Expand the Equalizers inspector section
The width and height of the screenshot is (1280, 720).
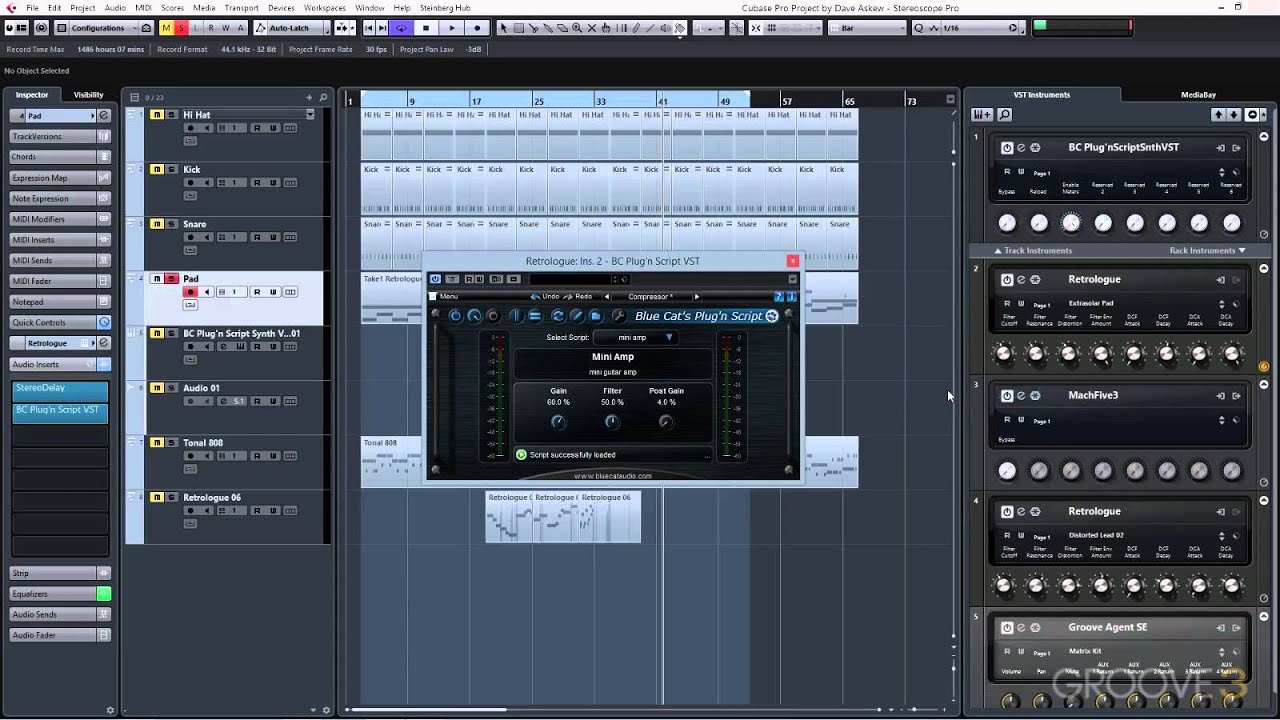pos(52,594)
